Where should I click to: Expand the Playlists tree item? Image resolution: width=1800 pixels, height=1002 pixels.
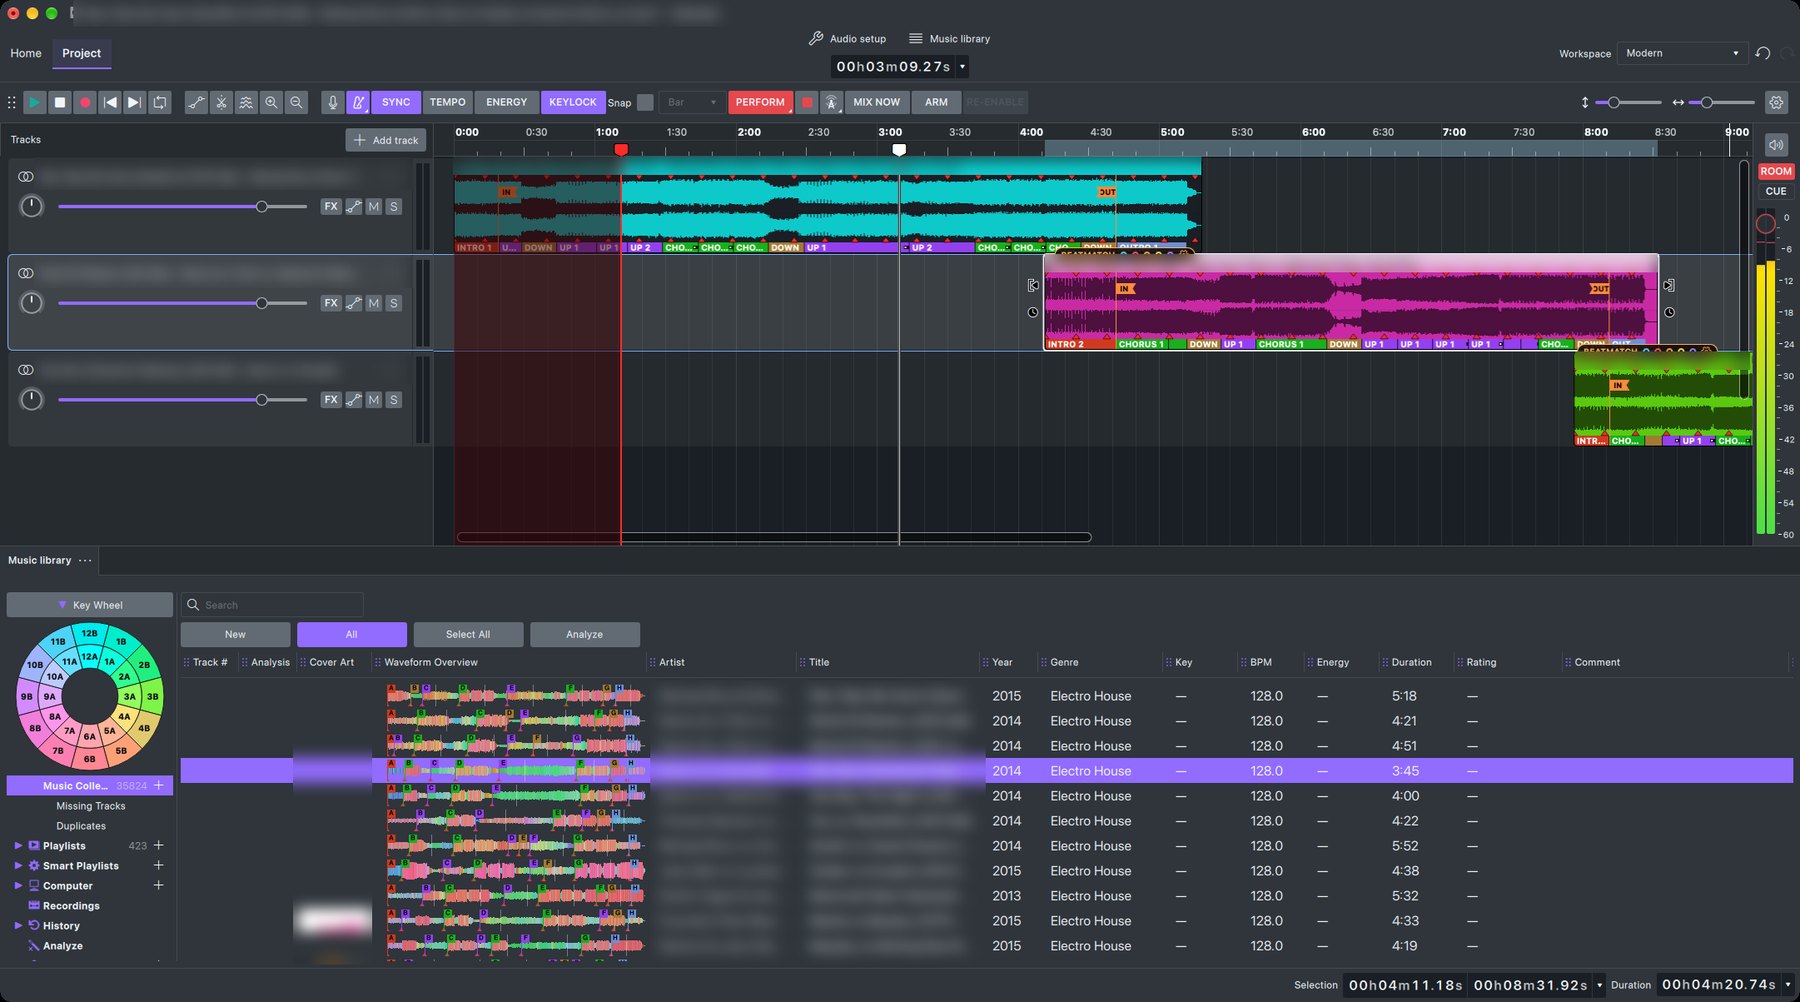click(18, 846)
